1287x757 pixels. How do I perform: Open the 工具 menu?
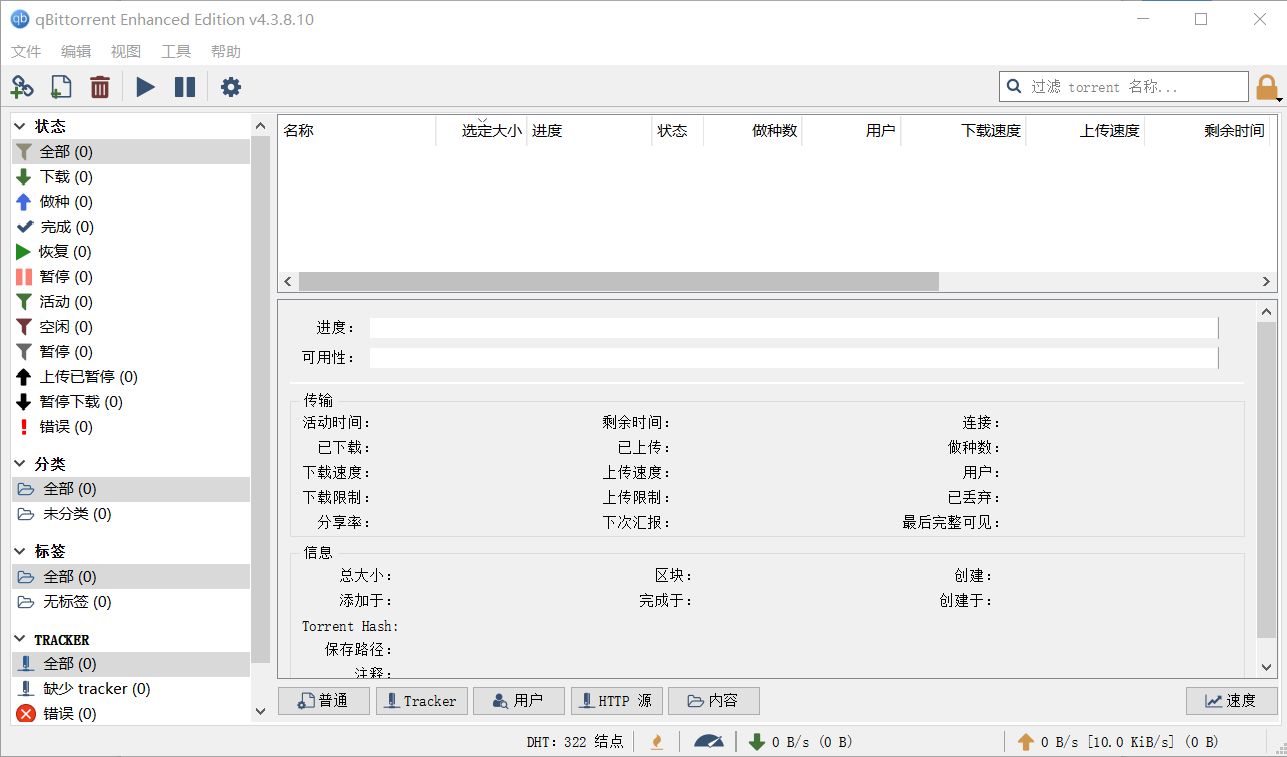pos(176,52)
